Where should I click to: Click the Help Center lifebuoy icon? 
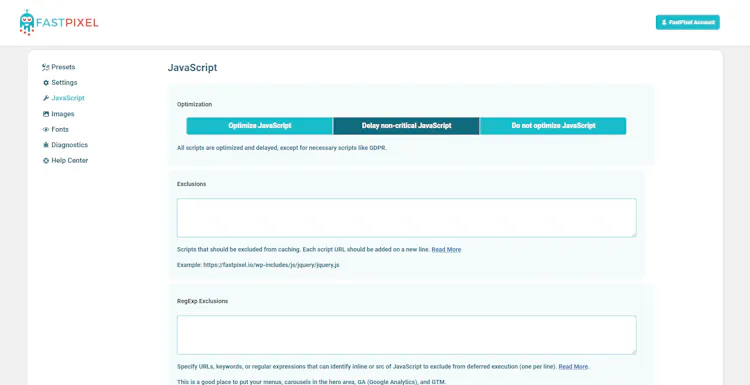point(46,161)
